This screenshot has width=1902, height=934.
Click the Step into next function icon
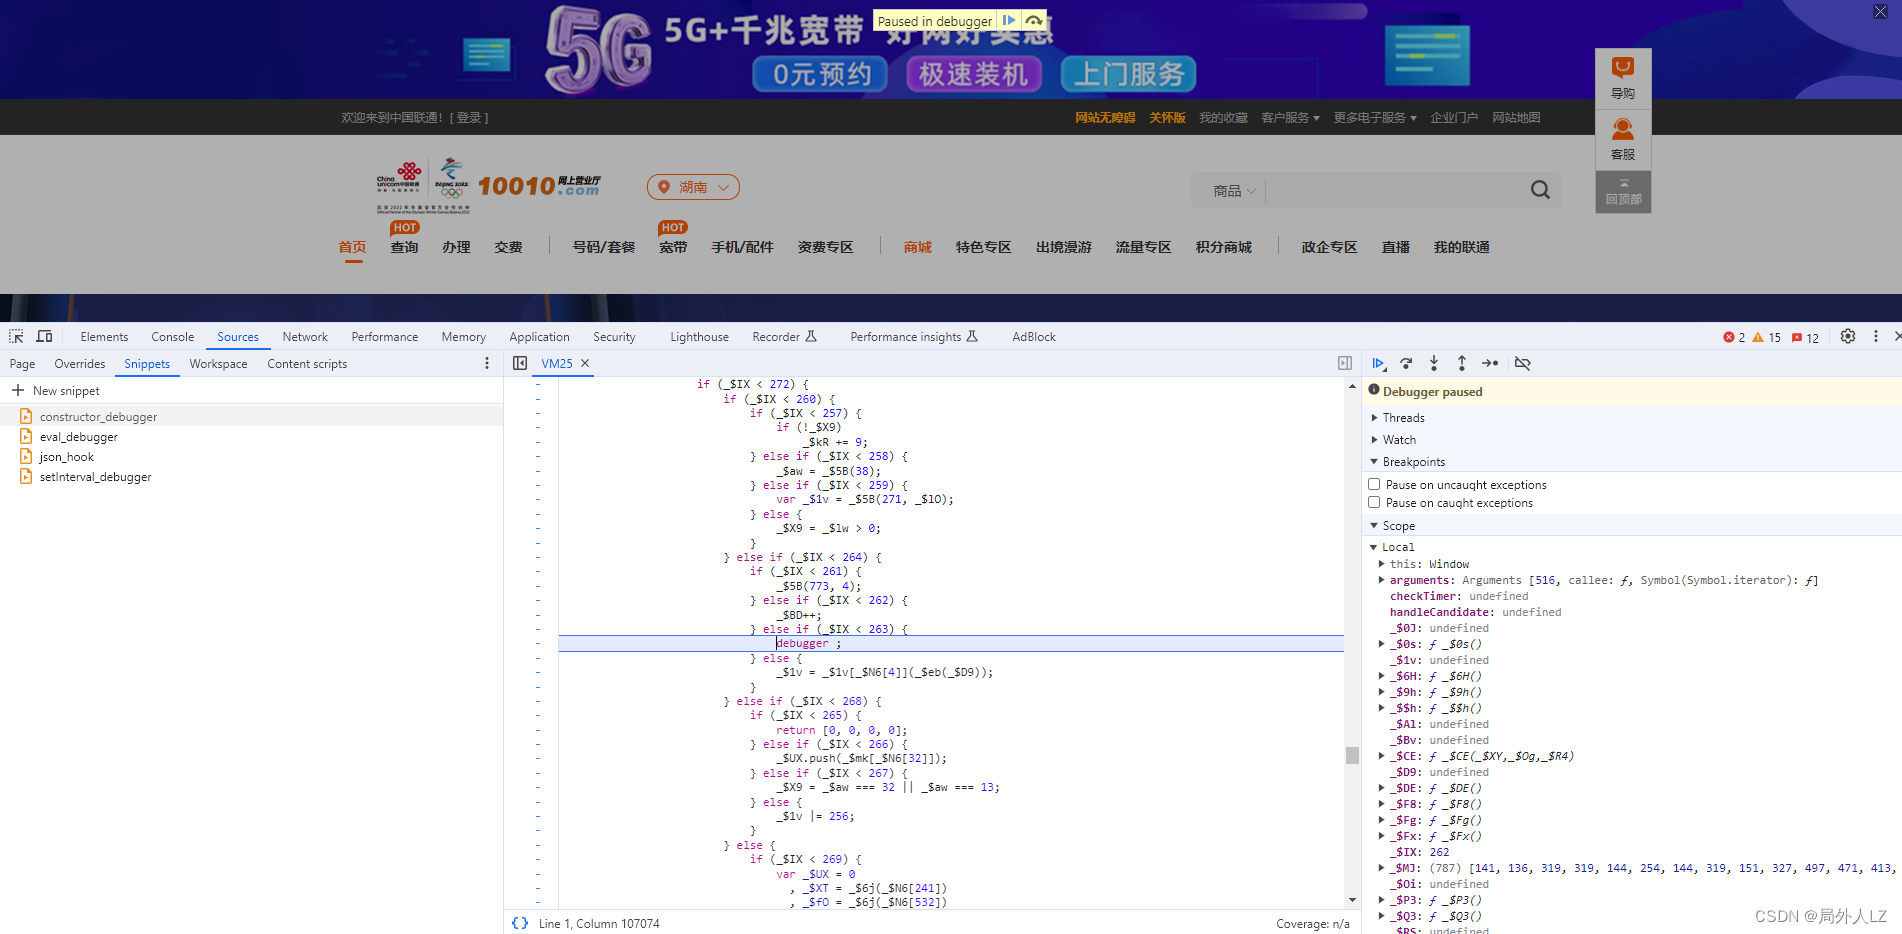pos(1434,363)
